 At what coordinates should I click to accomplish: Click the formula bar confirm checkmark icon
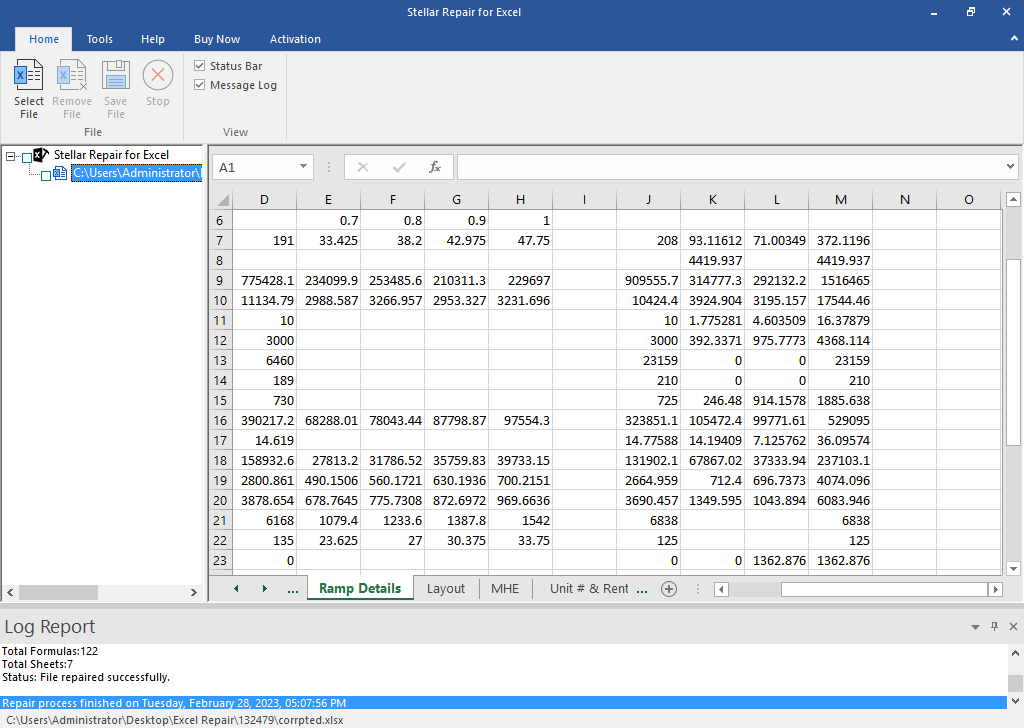(399, 168)
